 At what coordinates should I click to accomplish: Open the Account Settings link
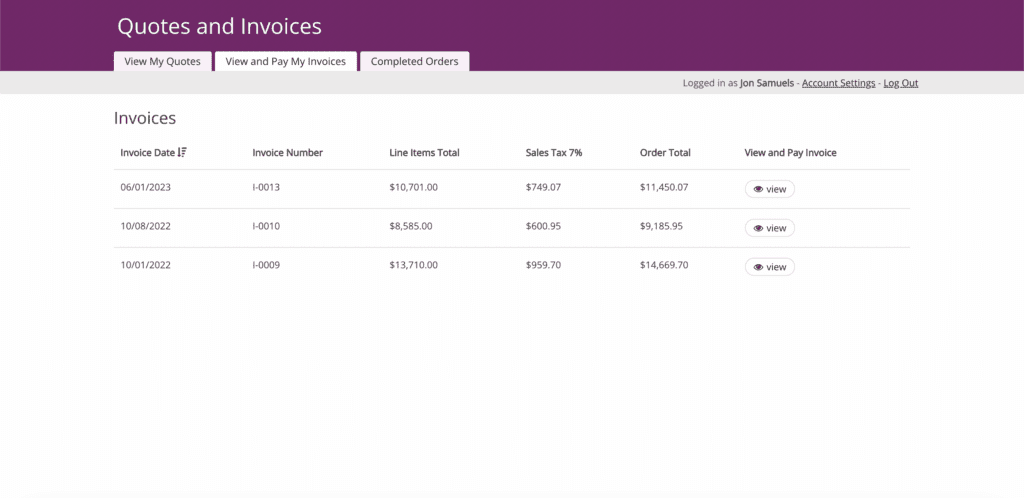click(838, 83)
